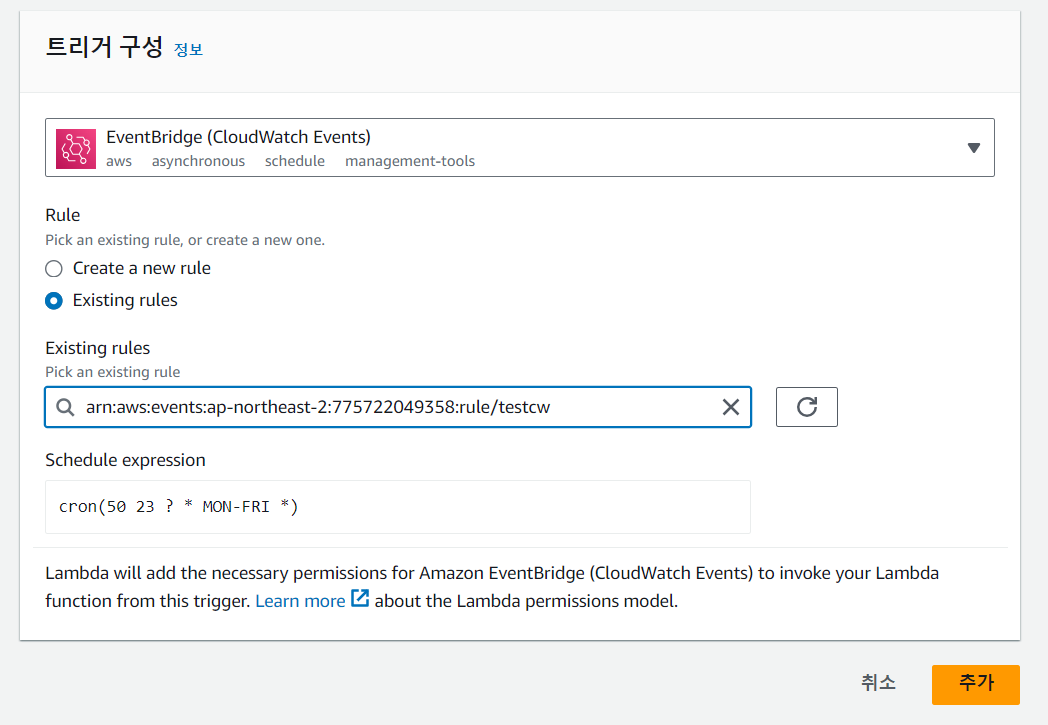
Task: Clear the selected rule with the X icon
Action: (x=730, y=407)
